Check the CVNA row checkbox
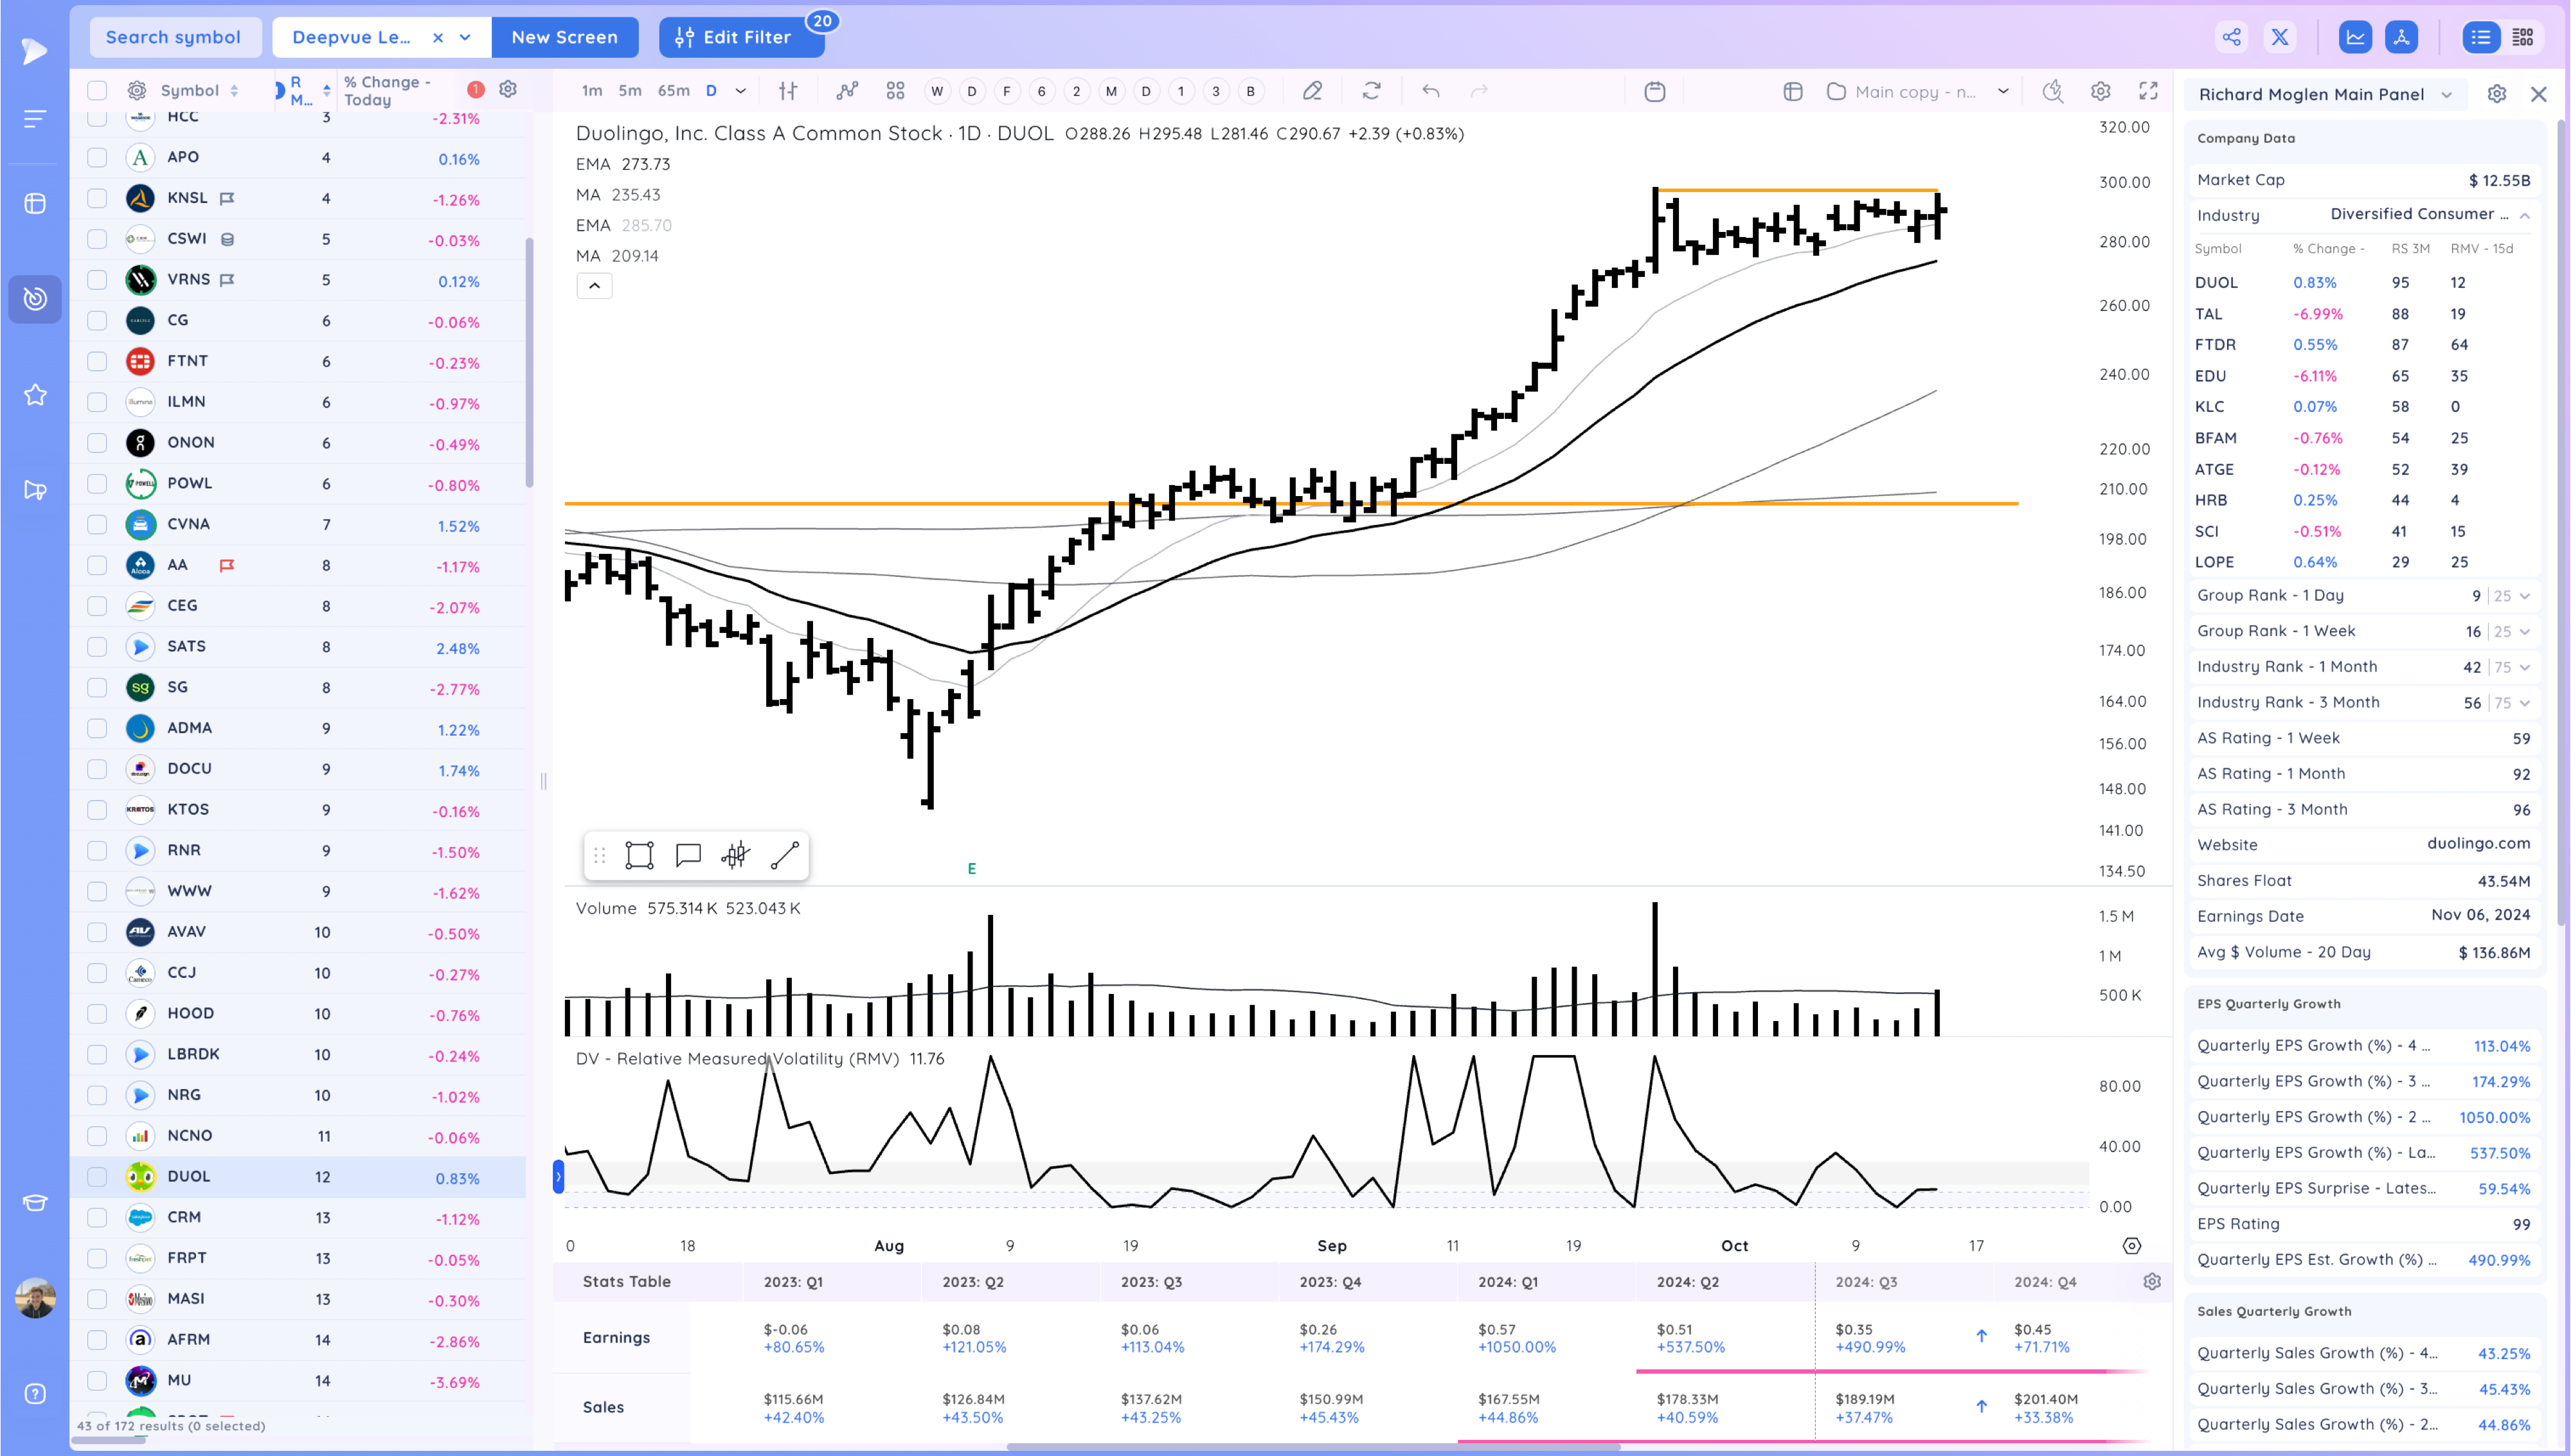The image size is (2571, 1456). (x=97, y=524)
